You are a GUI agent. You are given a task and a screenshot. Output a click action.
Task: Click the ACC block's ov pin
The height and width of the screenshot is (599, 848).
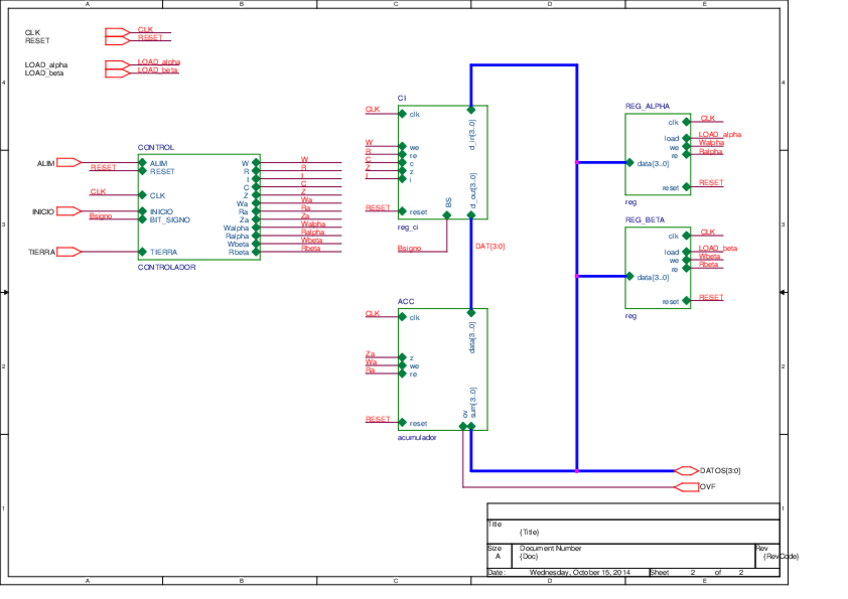pos(463,426)
